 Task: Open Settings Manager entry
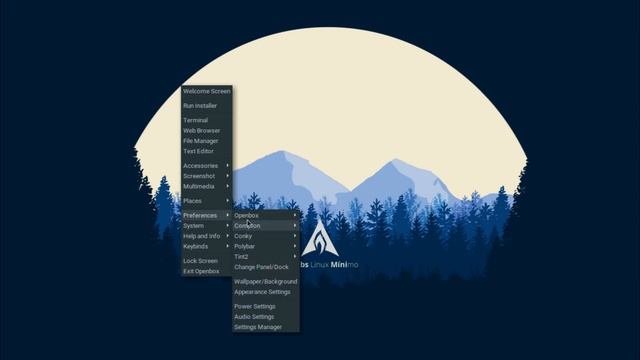tap(266, 327)
